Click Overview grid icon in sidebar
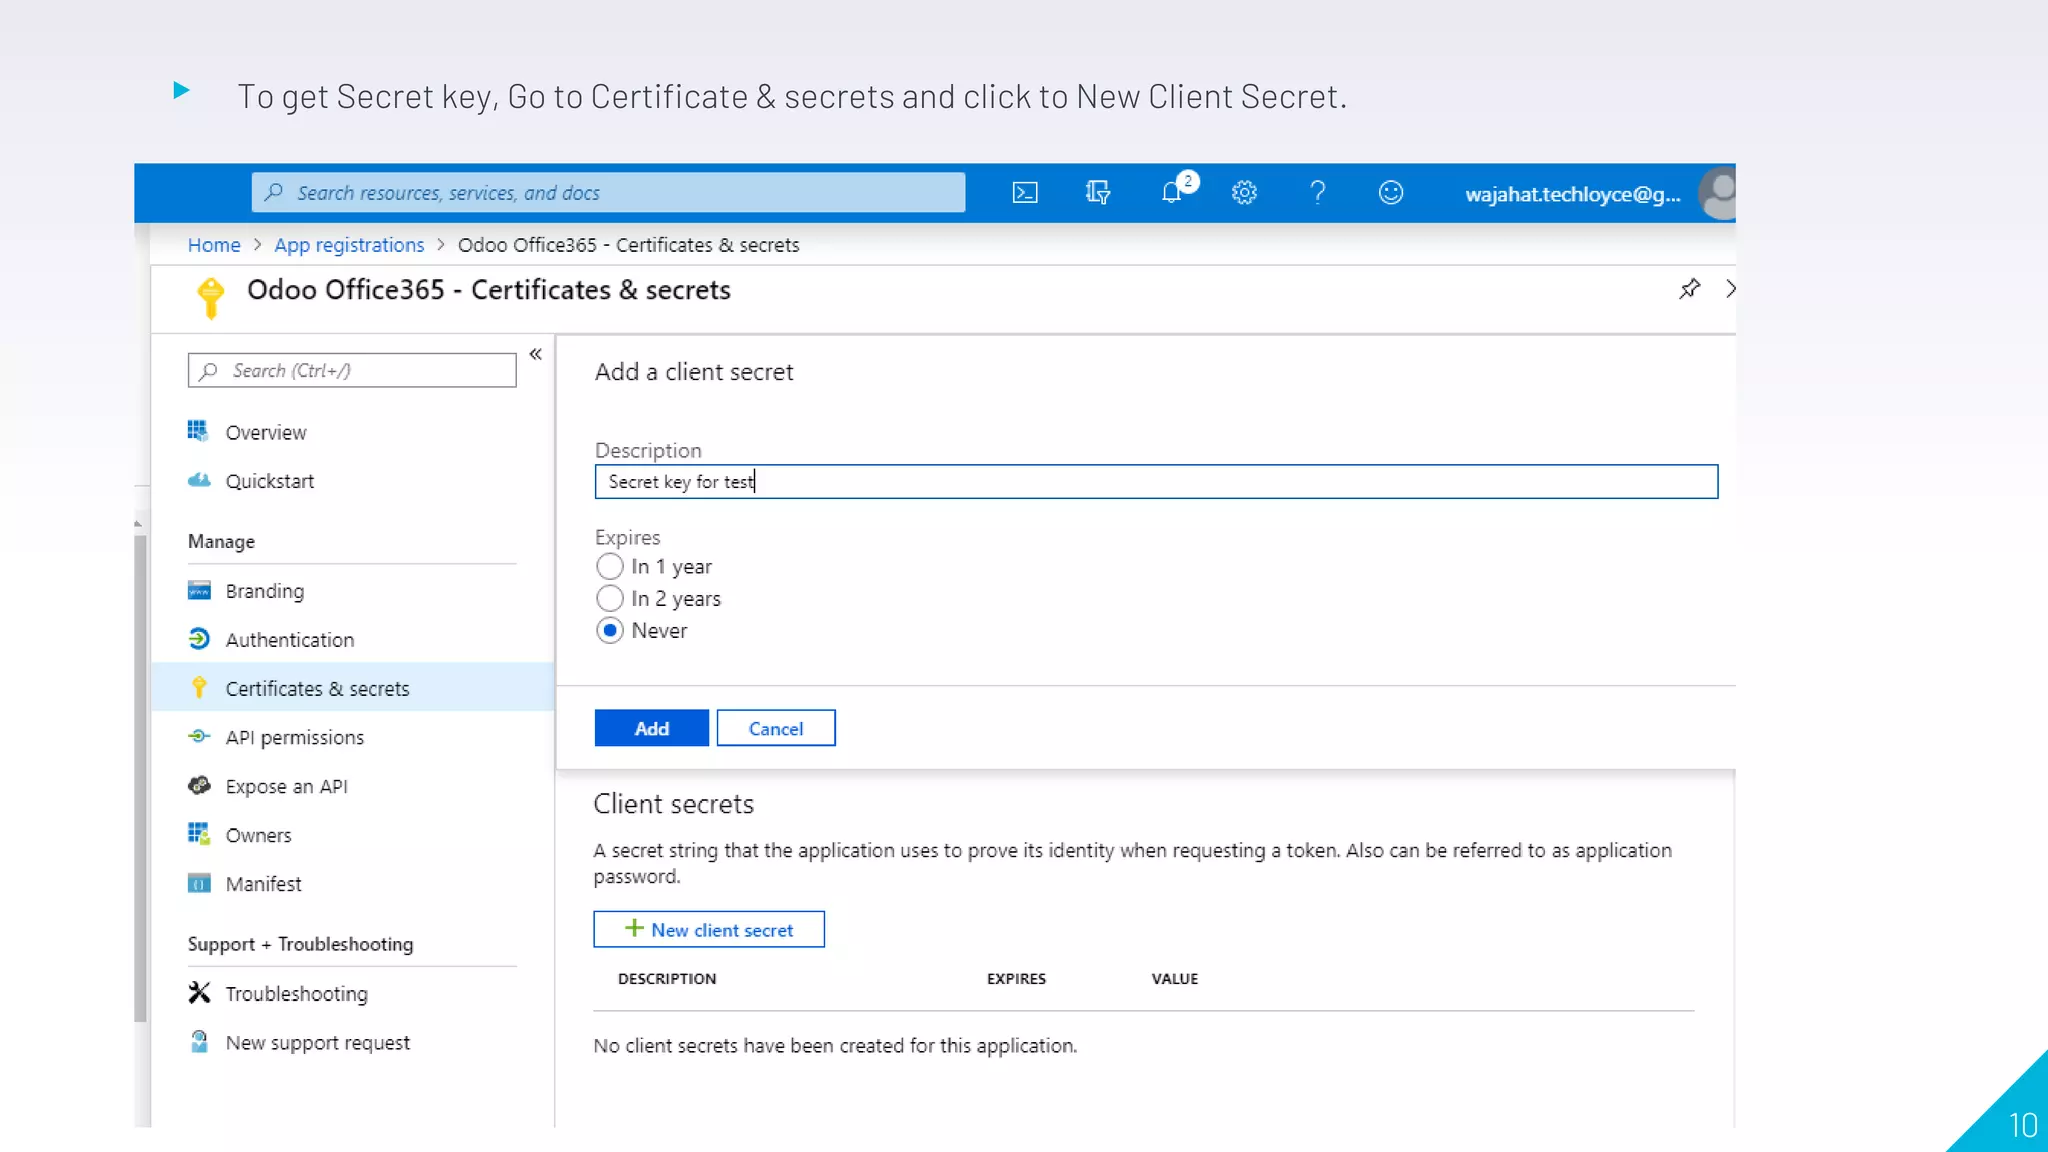 (198, 431)
